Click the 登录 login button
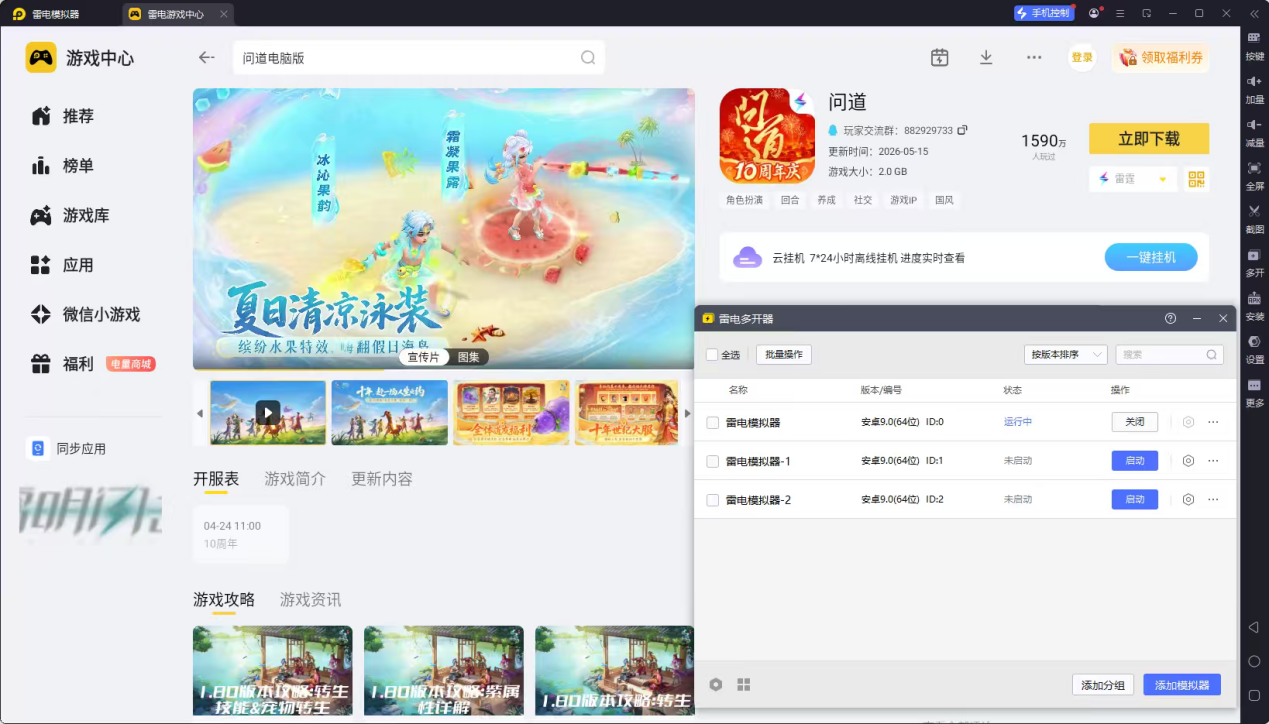 pos(1082,58)
